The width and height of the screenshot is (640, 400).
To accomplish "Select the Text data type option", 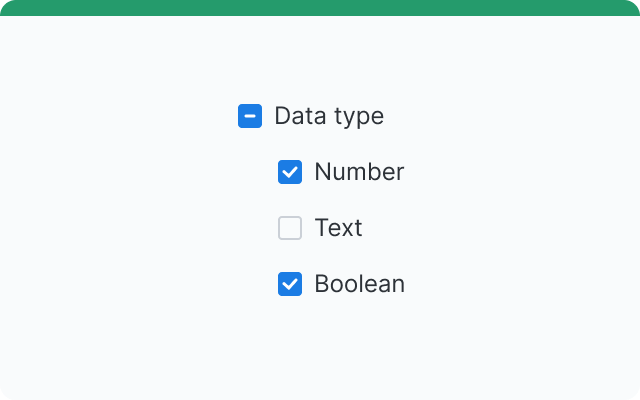I will 290,228.
